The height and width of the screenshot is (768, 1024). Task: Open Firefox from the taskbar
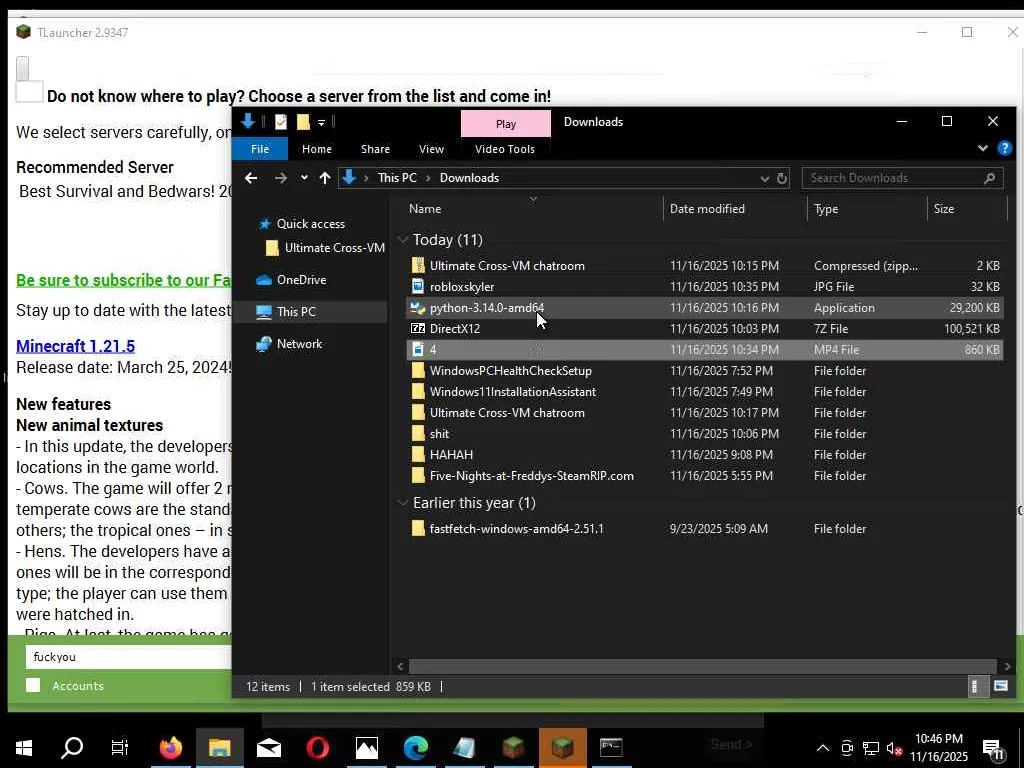170,747
